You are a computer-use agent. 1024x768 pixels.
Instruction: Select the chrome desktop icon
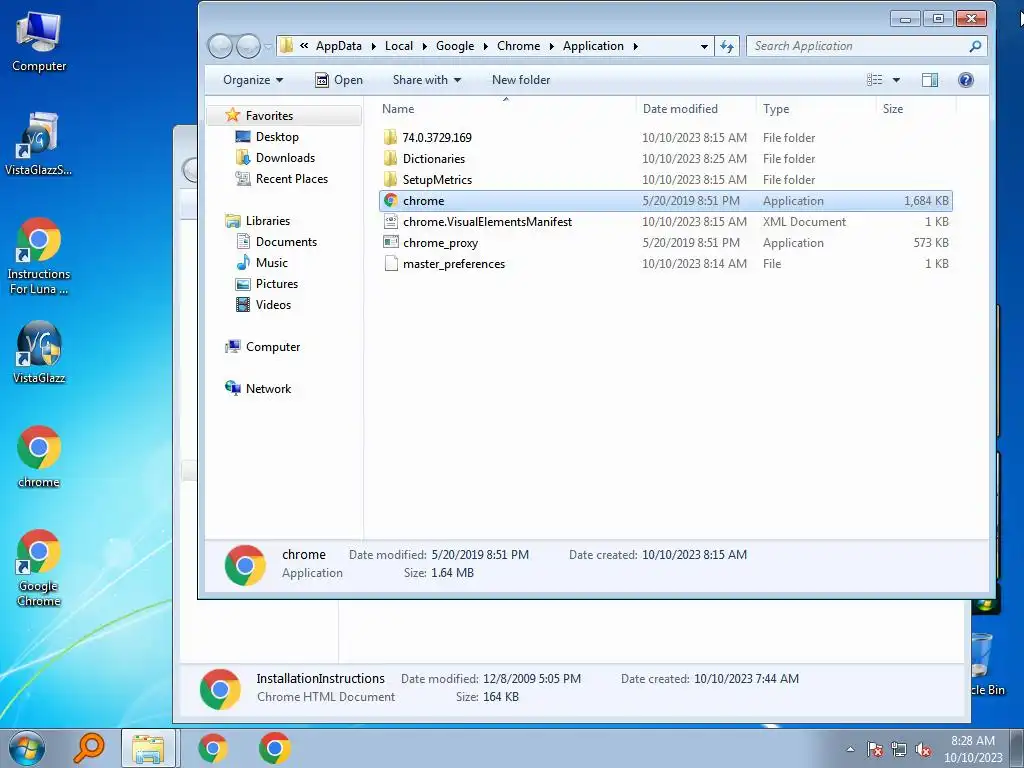39,456
